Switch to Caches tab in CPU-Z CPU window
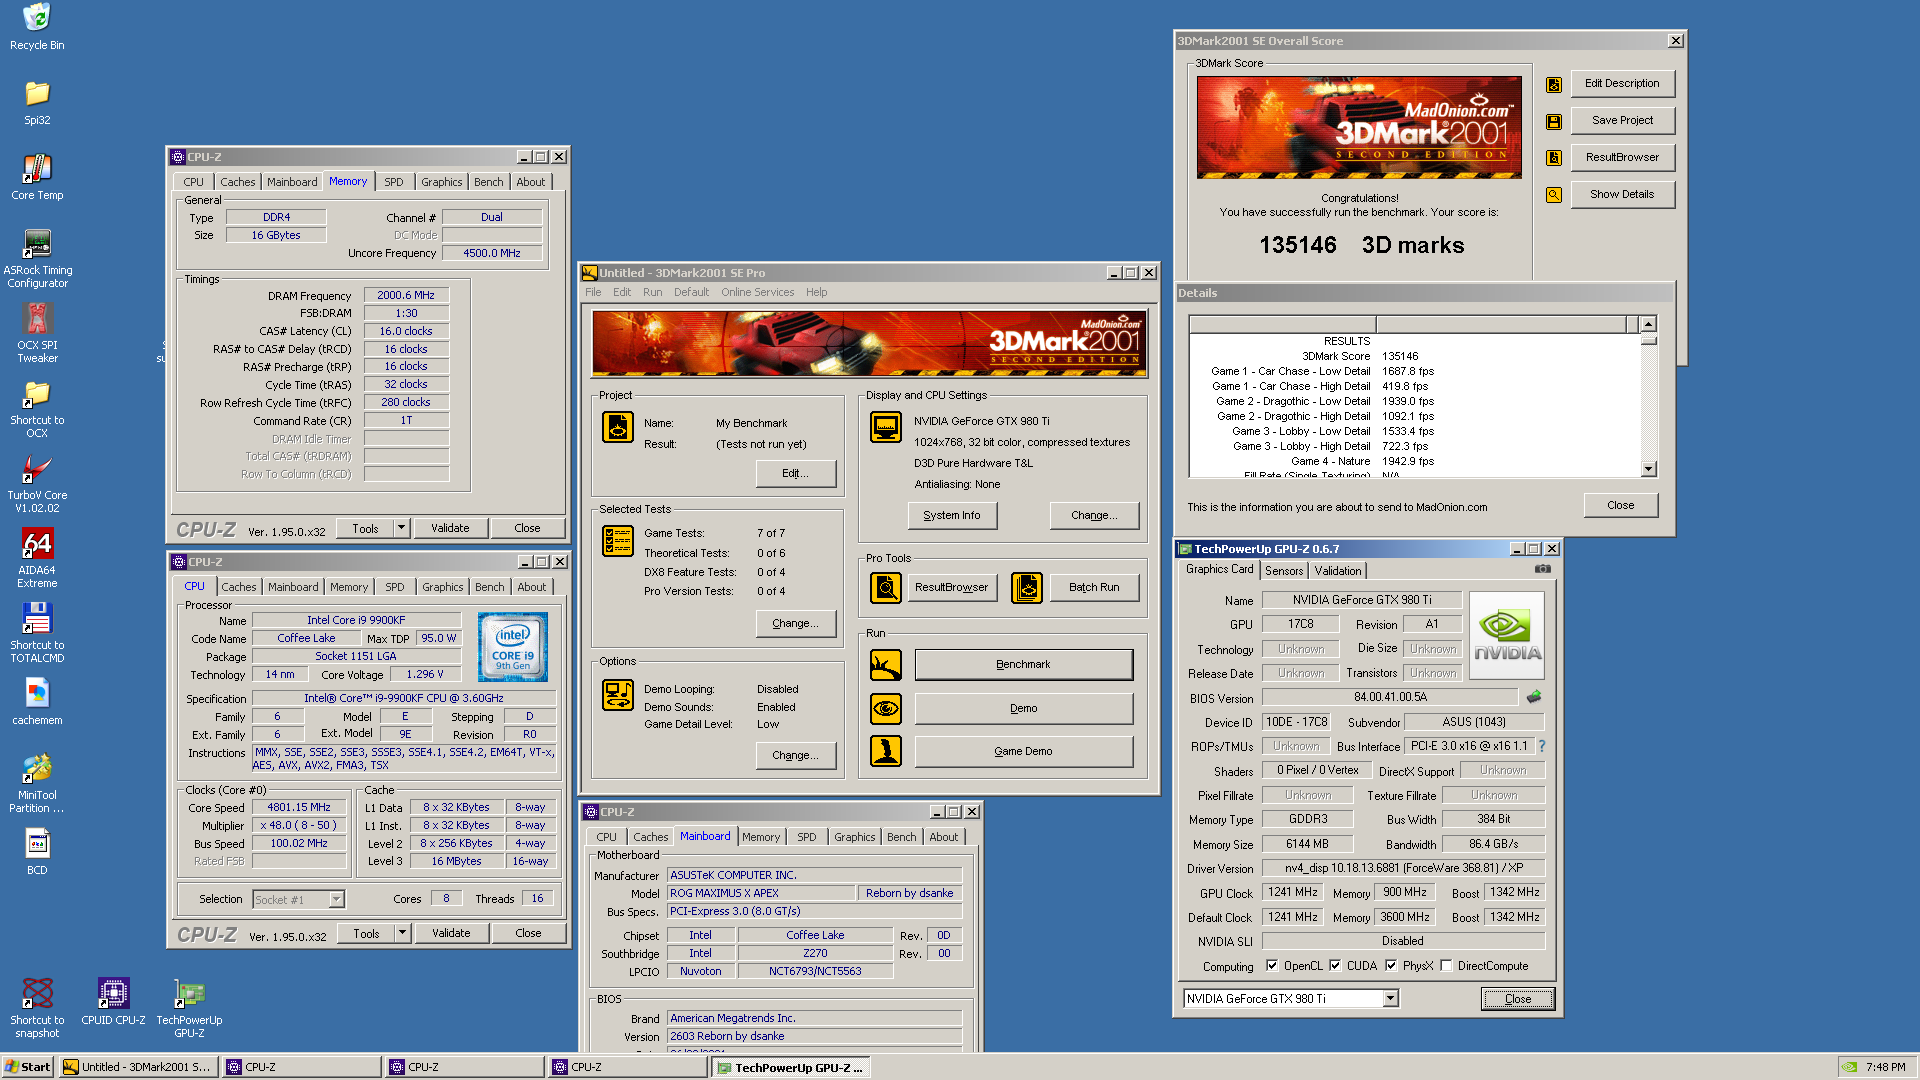 [x=239, y=587]
